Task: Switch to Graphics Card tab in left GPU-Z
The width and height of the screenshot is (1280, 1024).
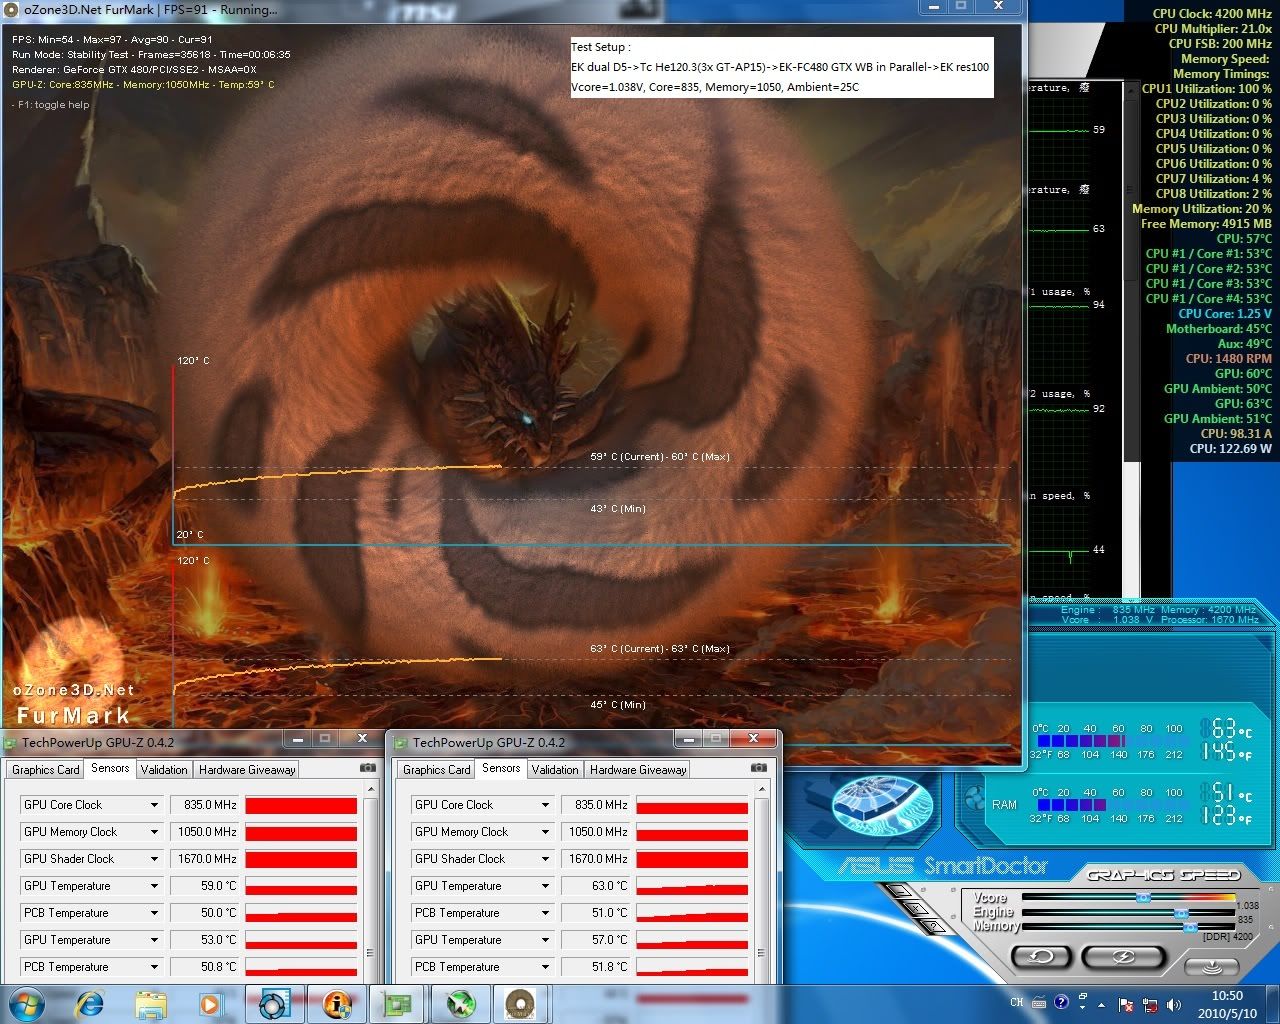Action: click(x=45, y=770)
